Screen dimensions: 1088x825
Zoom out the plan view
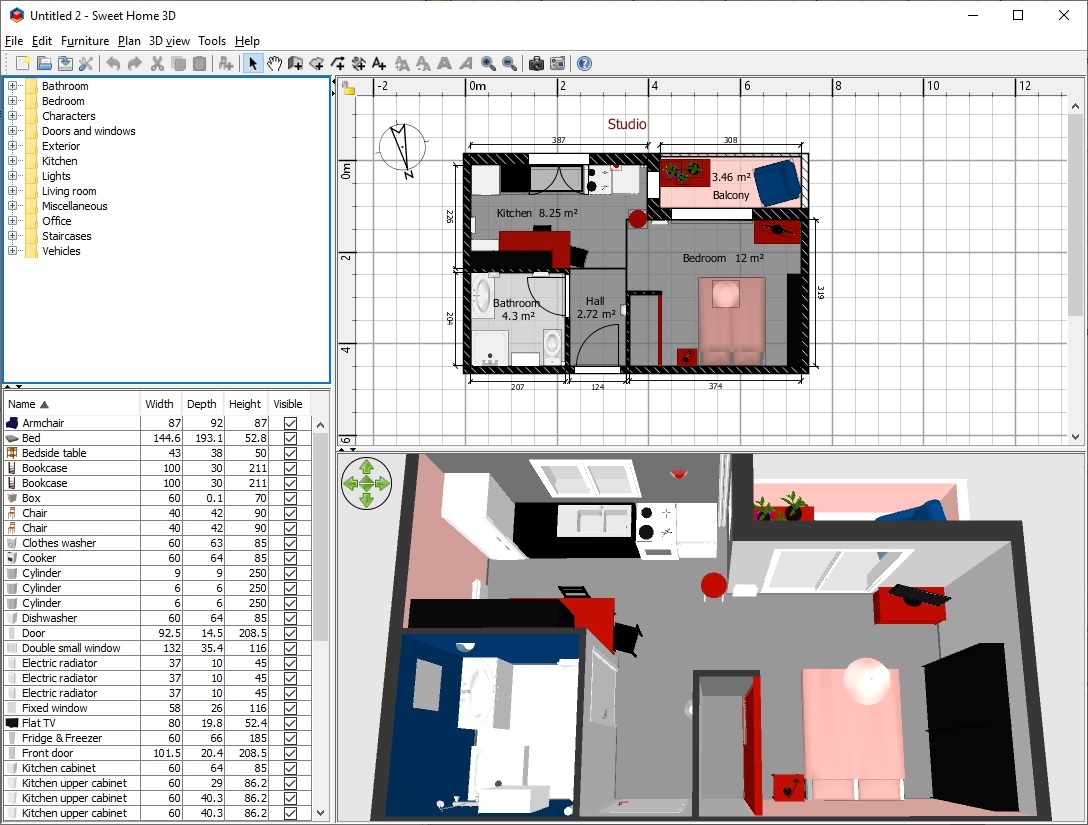[509, 64]
